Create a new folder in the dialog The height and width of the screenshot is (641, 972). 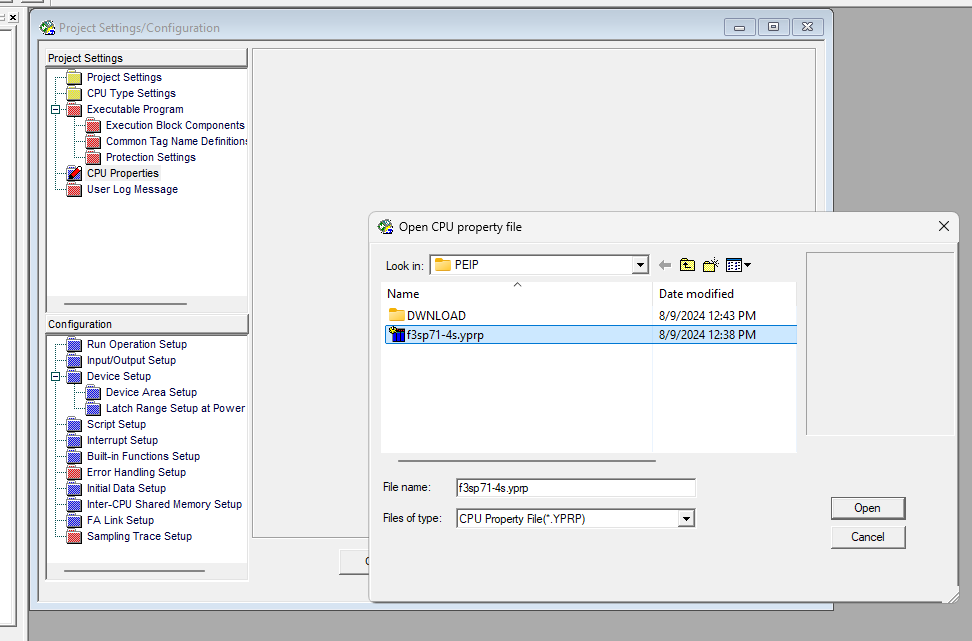[x=711, y=265]
